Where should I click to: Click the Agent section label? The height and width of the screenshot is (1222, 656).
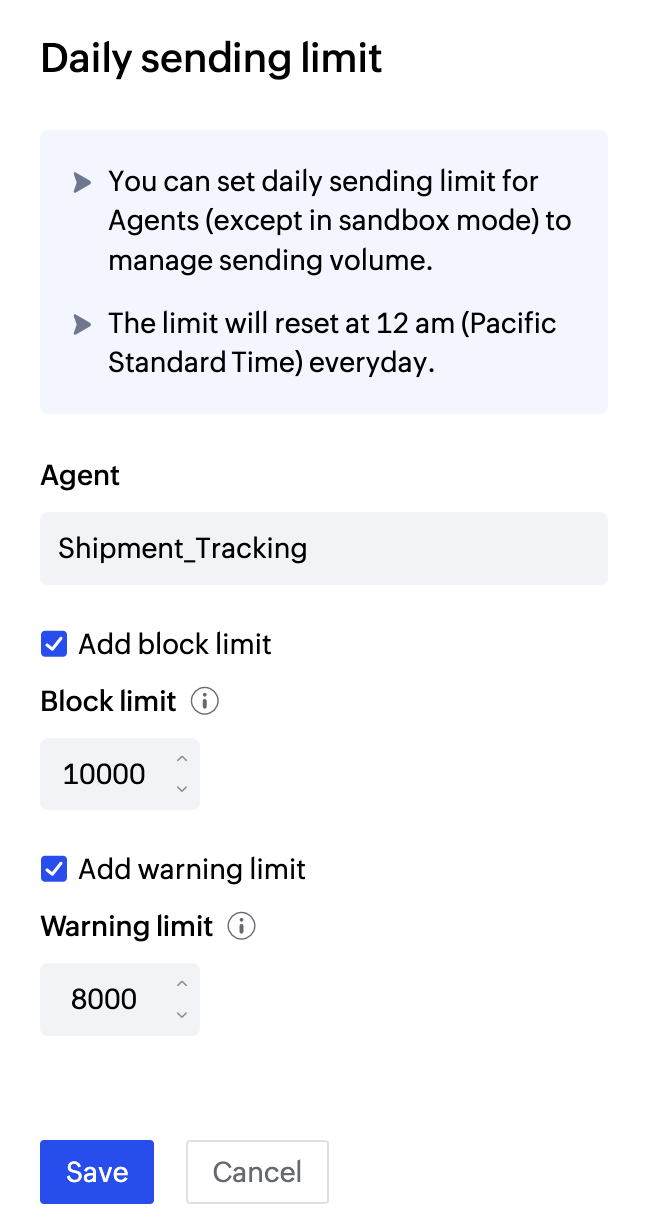79,476
